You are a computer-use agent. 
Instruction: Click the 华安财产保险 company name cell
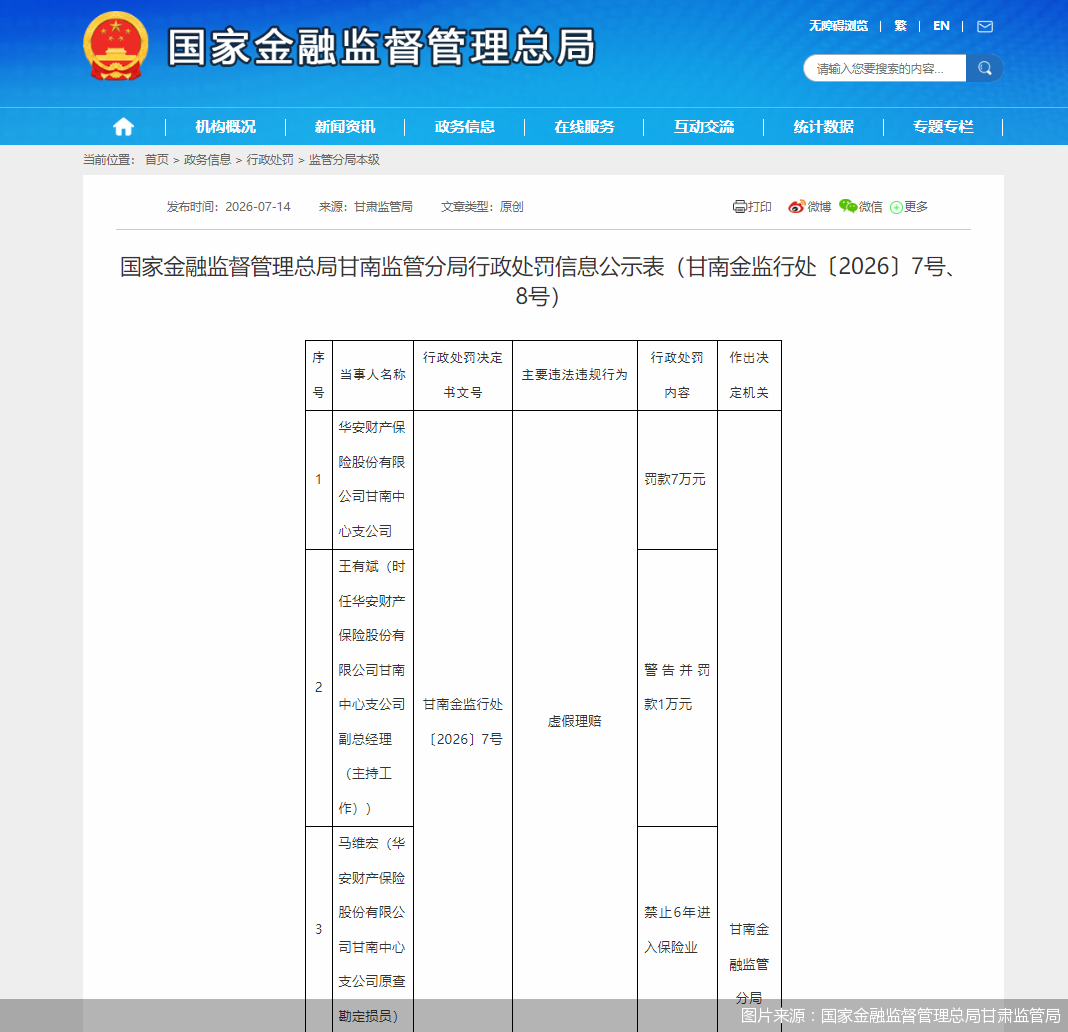[x=373, y=480]
